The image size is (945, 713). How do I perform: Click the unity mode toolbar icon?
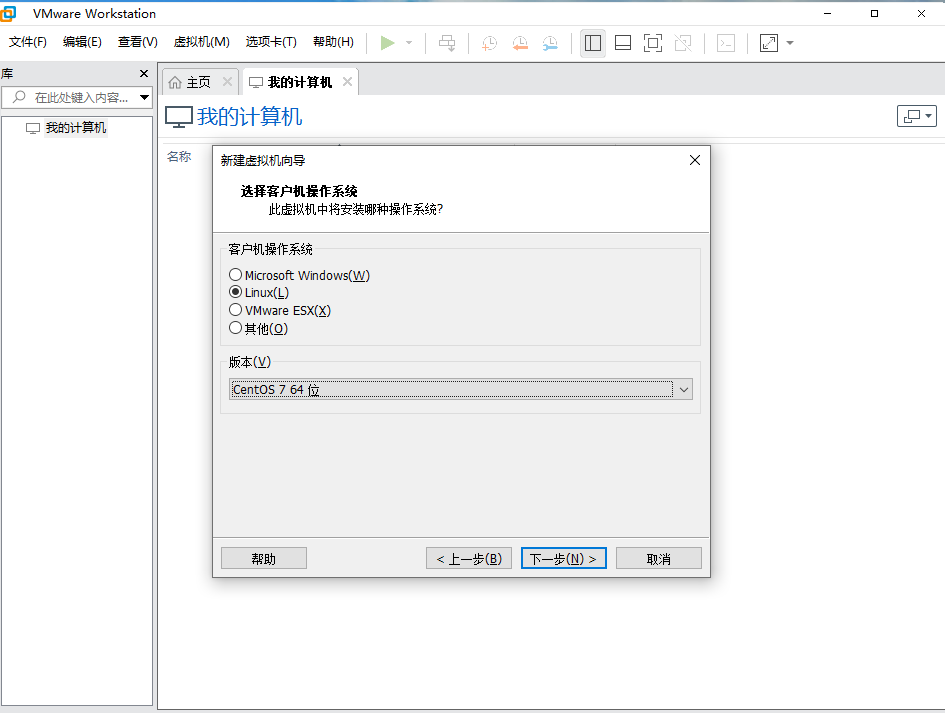(x=683, y=43)
